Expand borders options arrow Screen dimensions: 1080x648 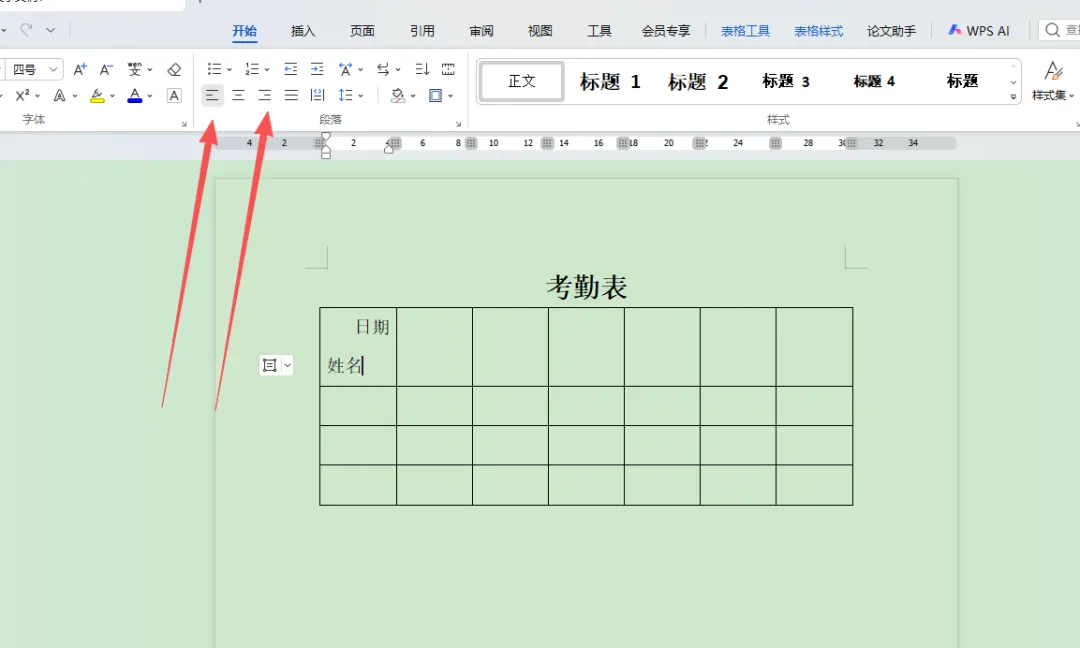450,96
